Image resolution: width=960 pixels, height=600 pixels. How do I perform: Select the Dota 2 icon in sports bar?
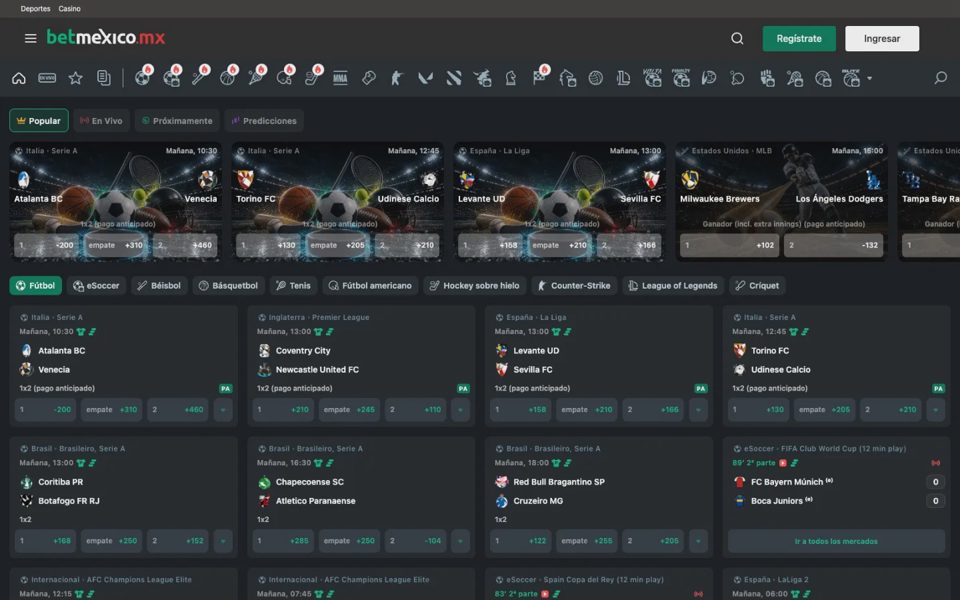pyautogui.click(x=454, y=78)
